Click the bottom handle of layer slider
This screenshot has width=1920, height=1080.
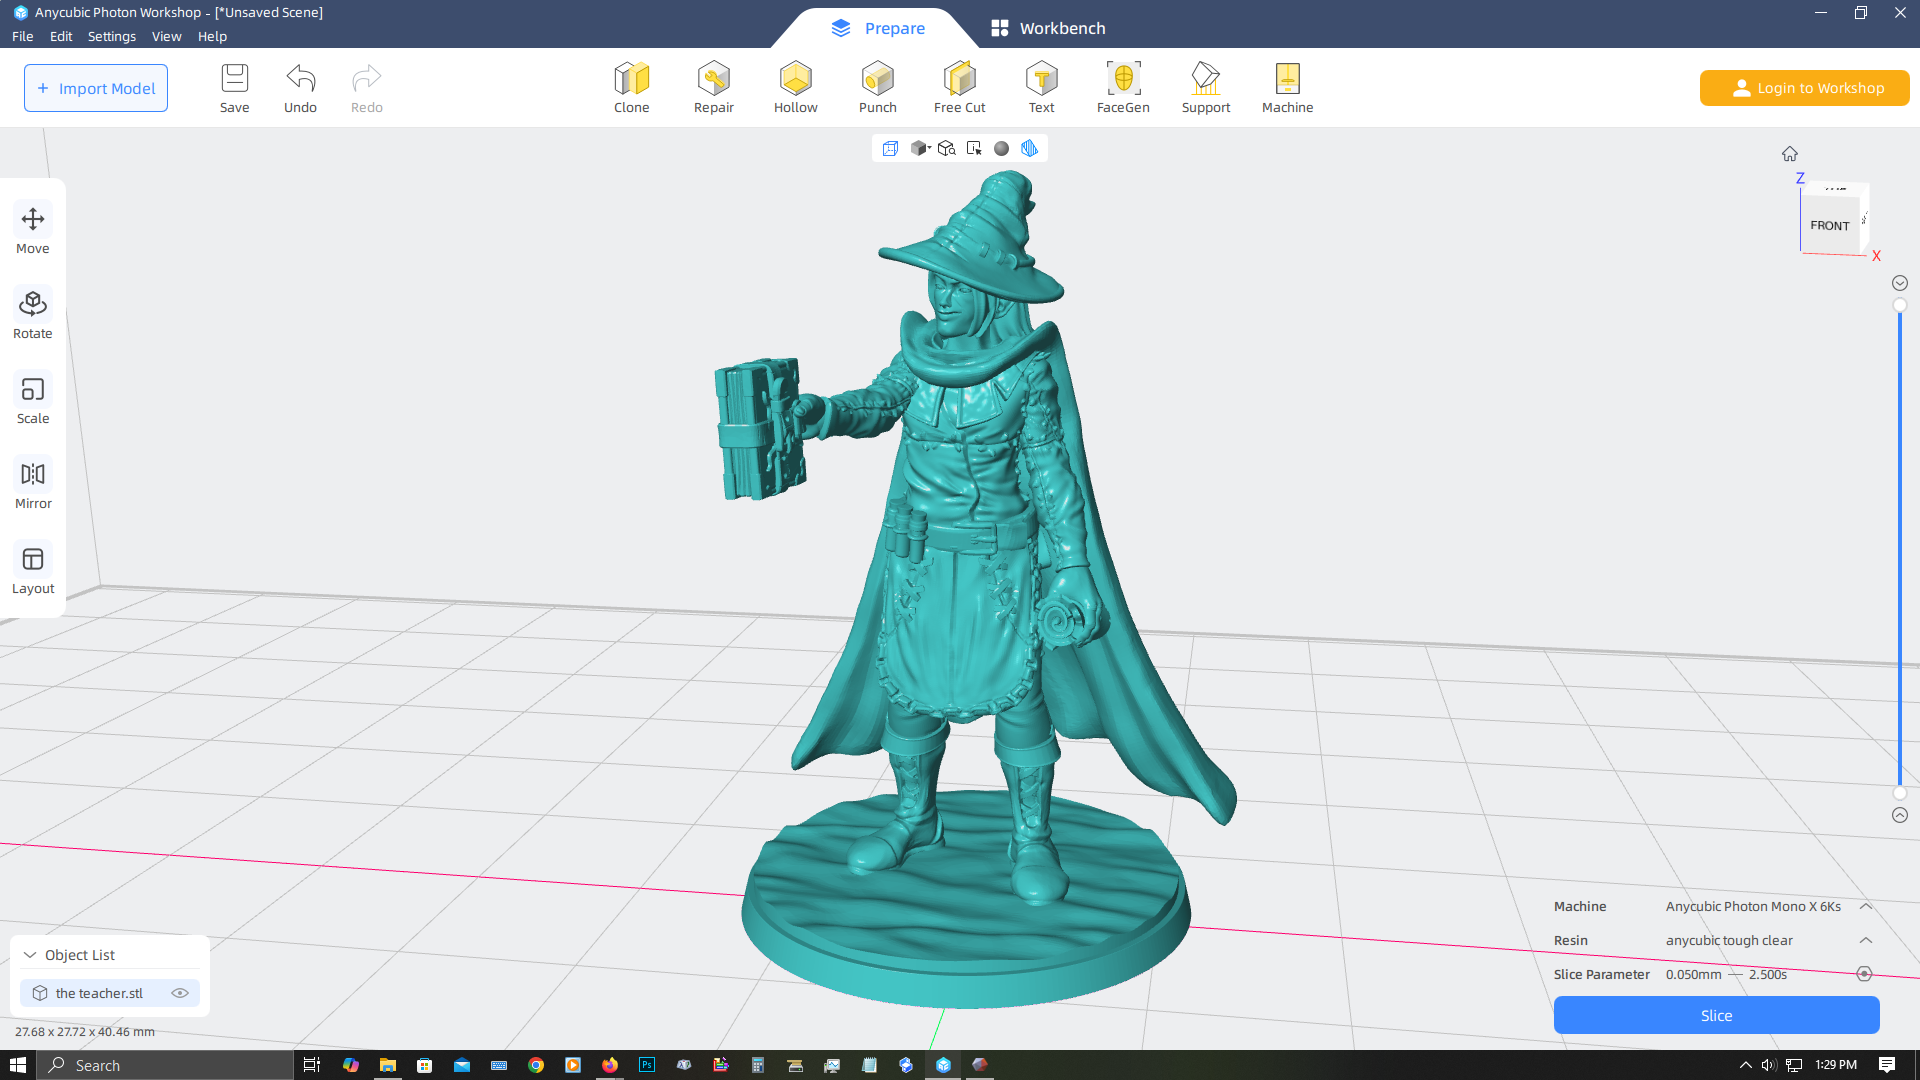pyautogui.click(x=1900, y=793)
